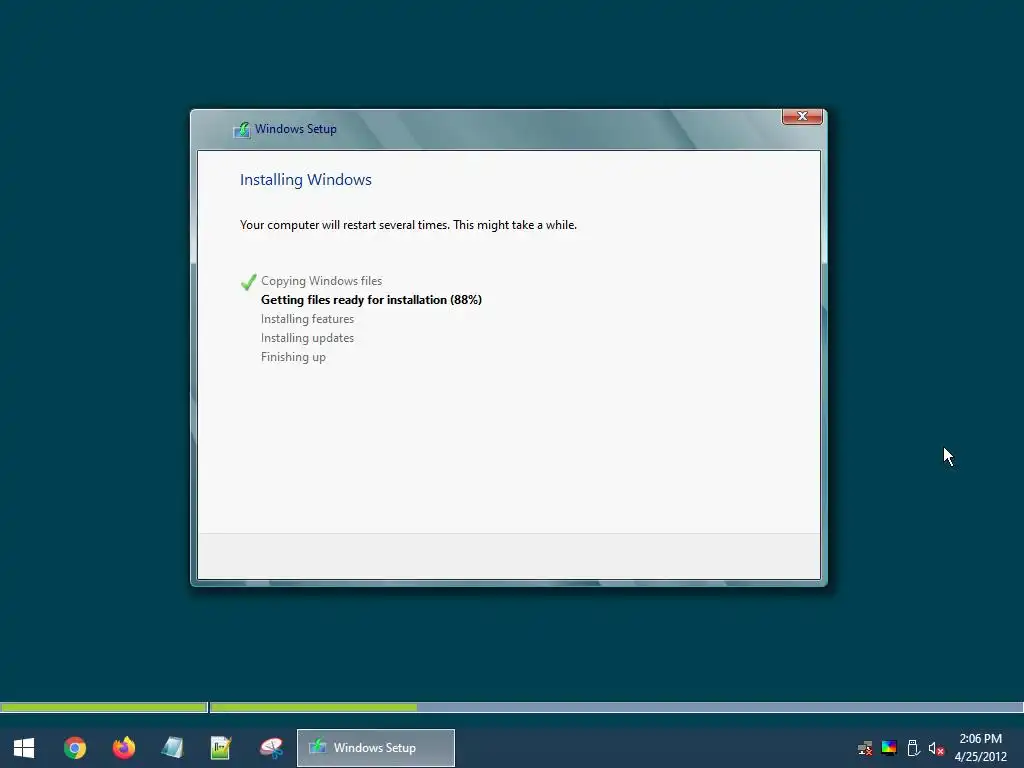Close the Windows Setup dialog
The width and height of the screenshot is (1024, 768).
[x=802, y=116]
